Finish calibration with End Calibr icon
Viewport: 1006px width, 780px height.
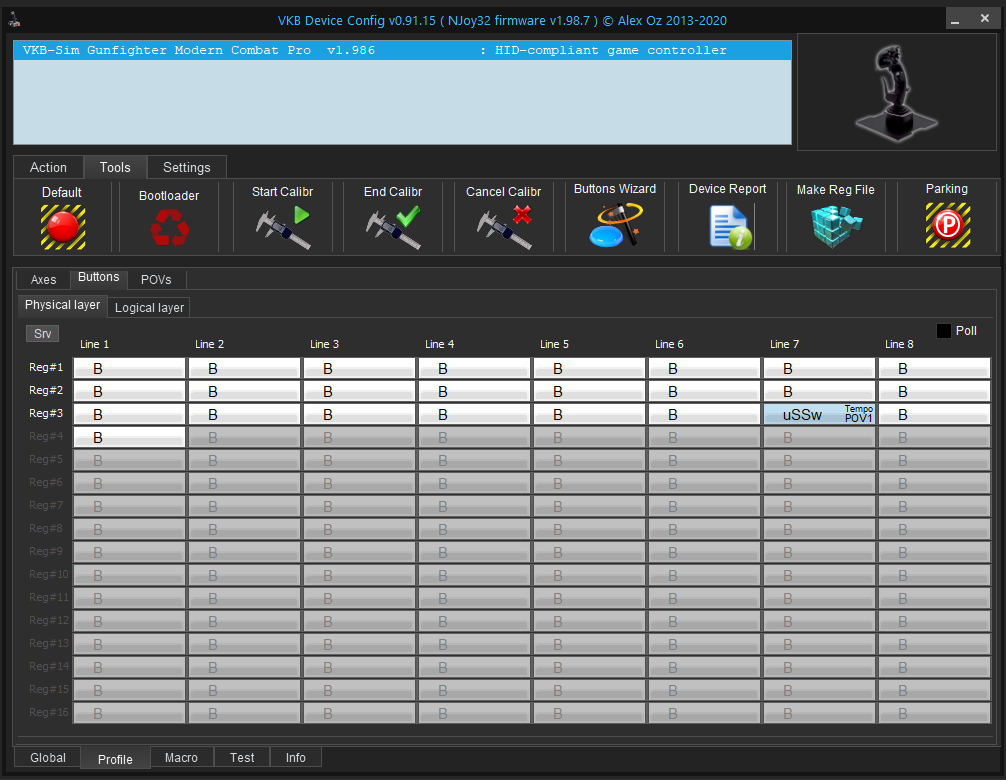393,226
